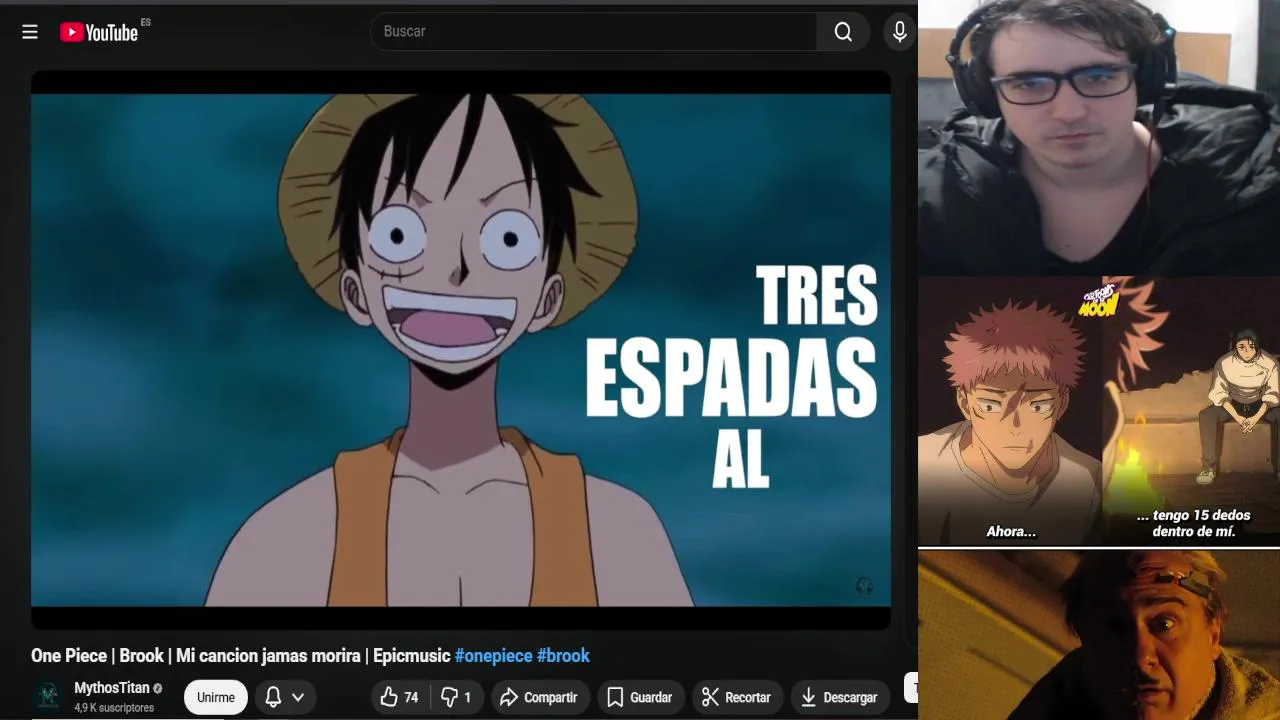
Task: Click the watermark icon in video corner
Action: tap(865, 587)
